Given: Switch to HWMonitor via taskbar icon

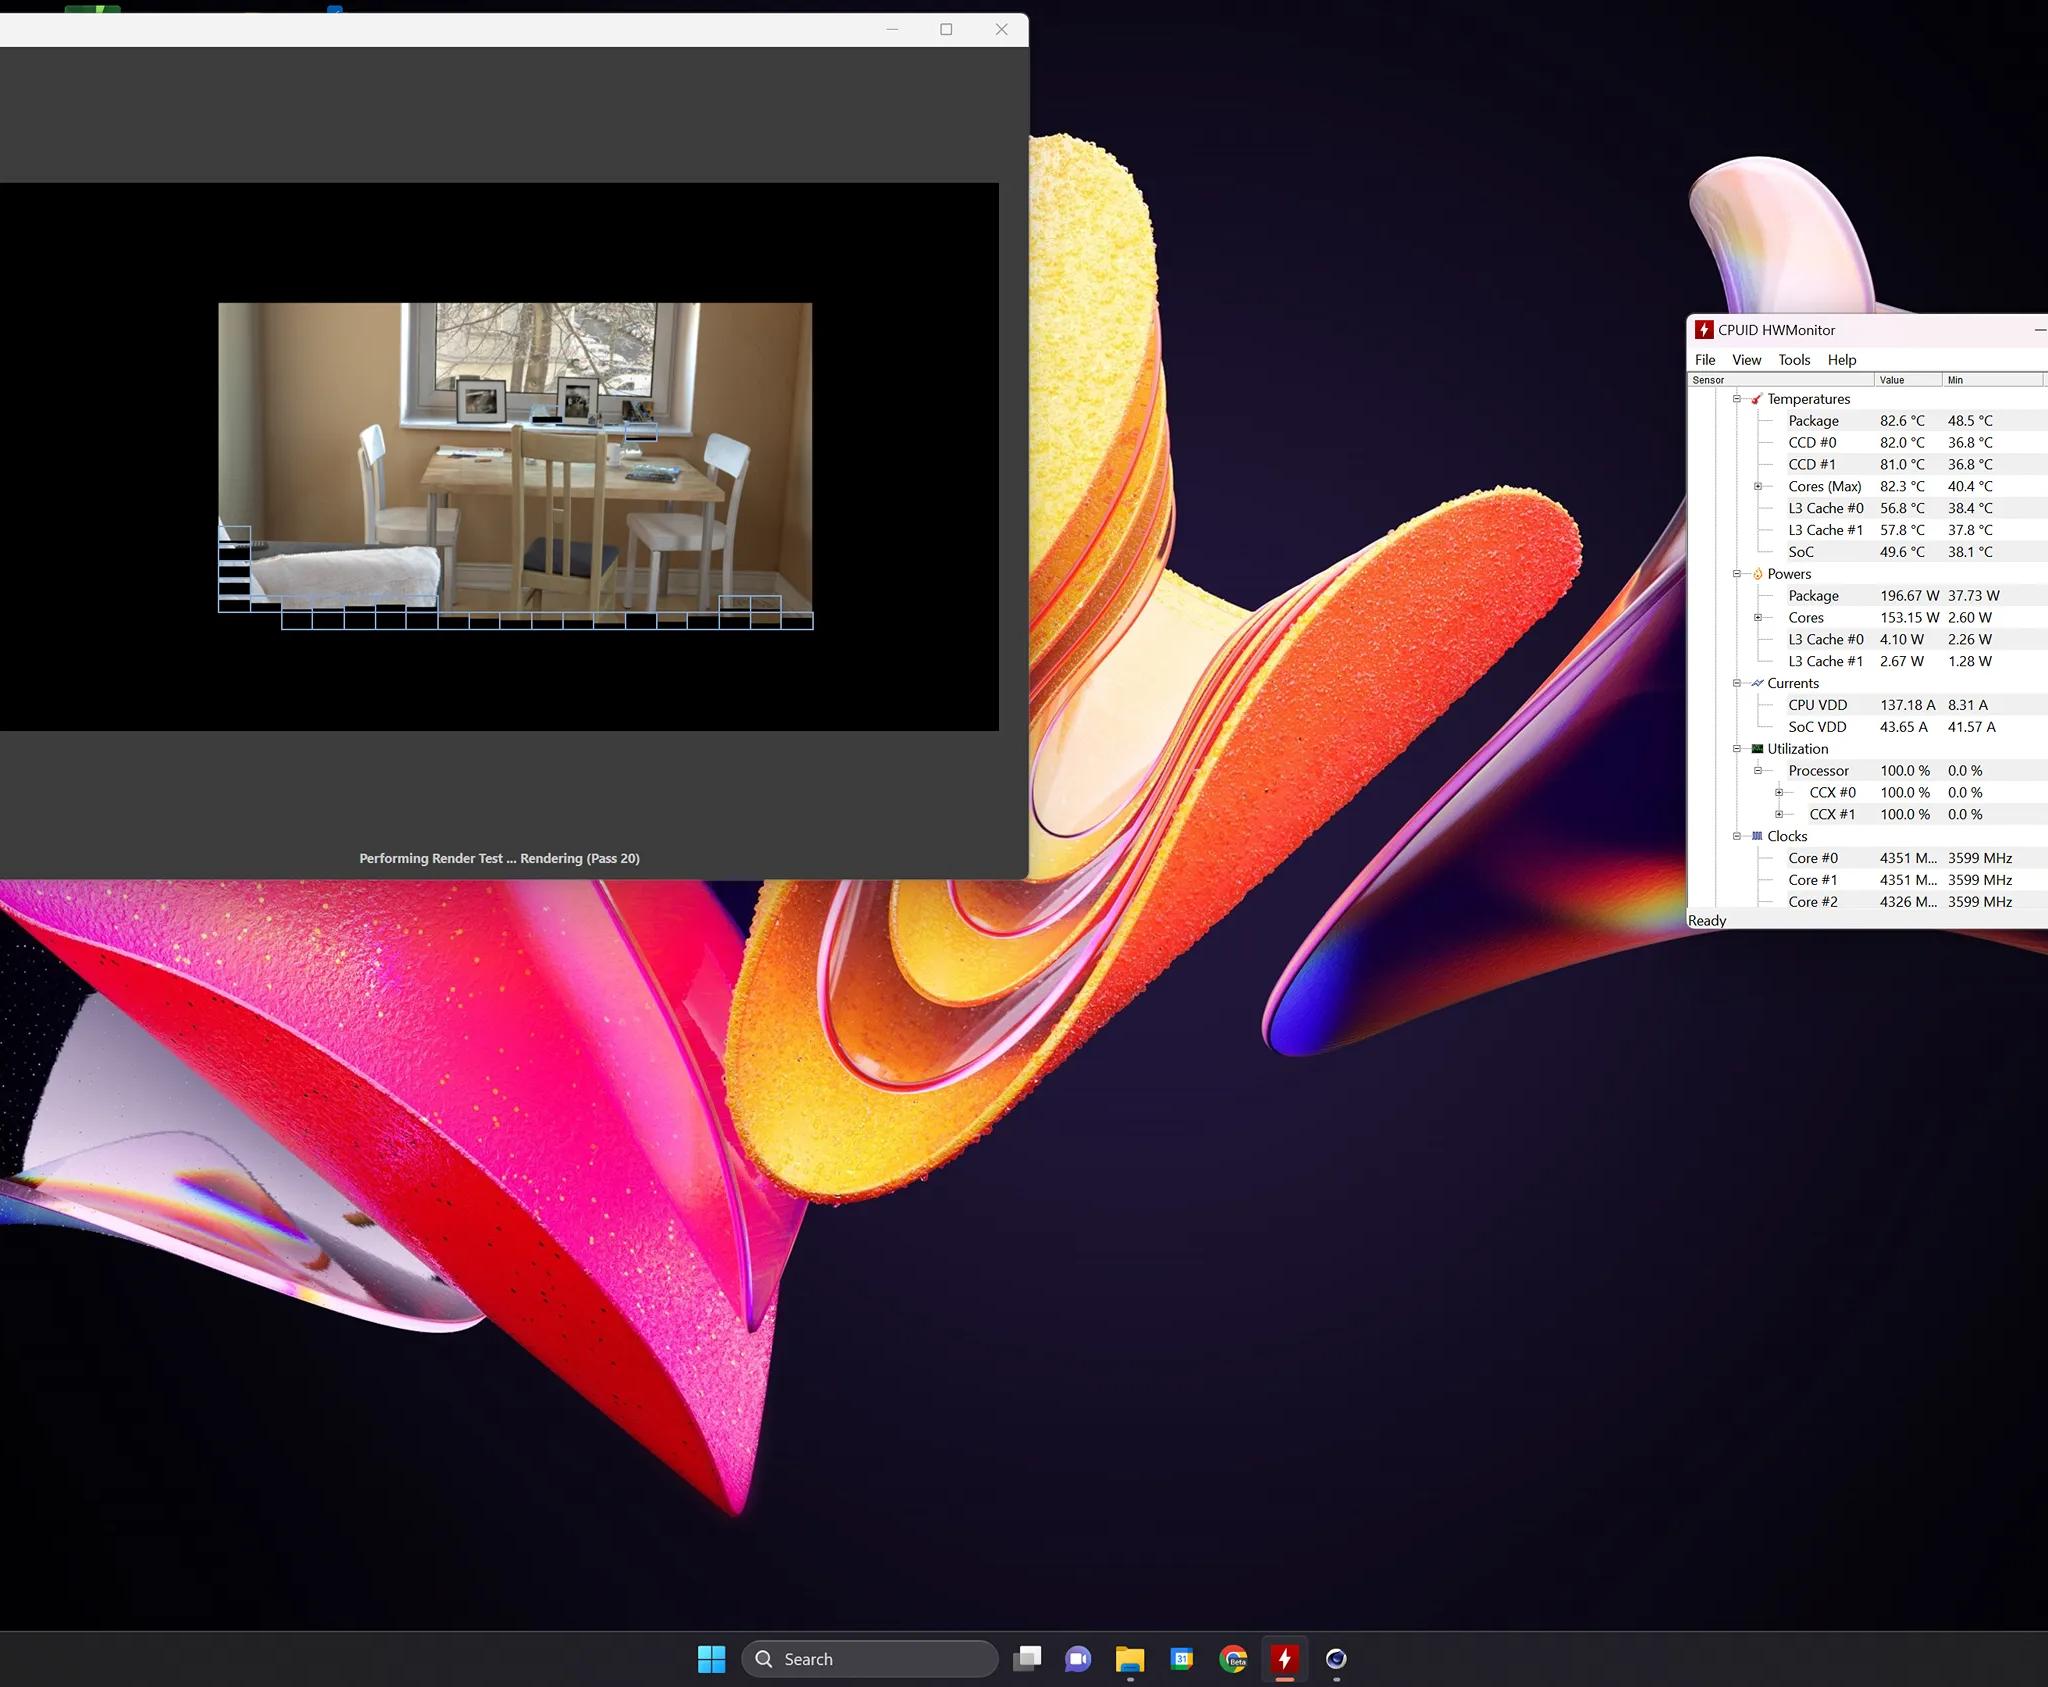Looking at the screenshot, I should (1285, 1659).
